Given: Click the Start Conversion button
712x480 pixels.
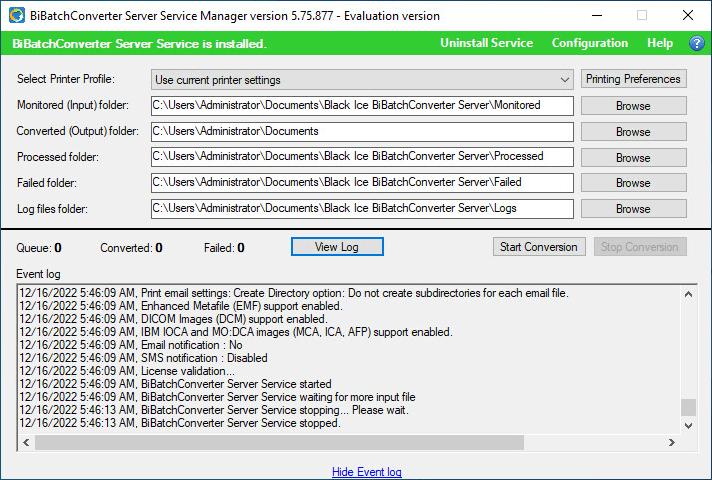Looking at the screenshot, I should (539, 247).
